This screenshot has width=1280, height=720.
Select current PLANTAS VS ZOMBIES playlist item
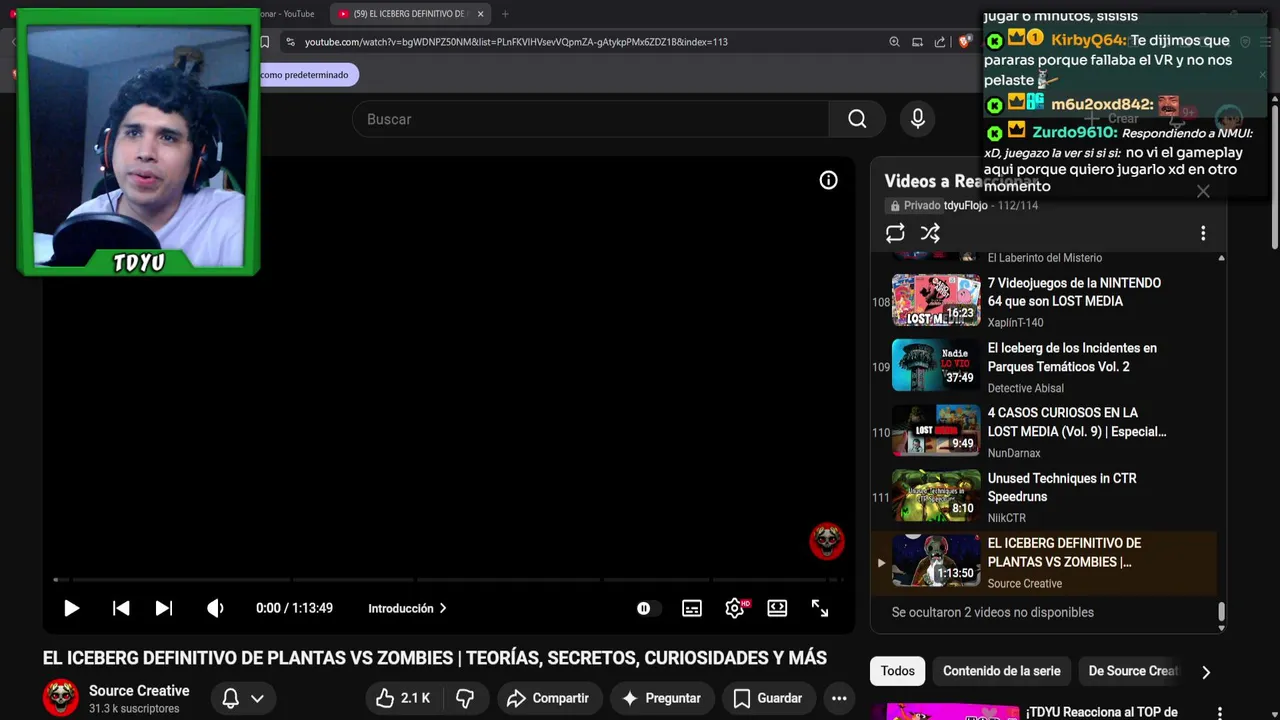pos(1045,561)
